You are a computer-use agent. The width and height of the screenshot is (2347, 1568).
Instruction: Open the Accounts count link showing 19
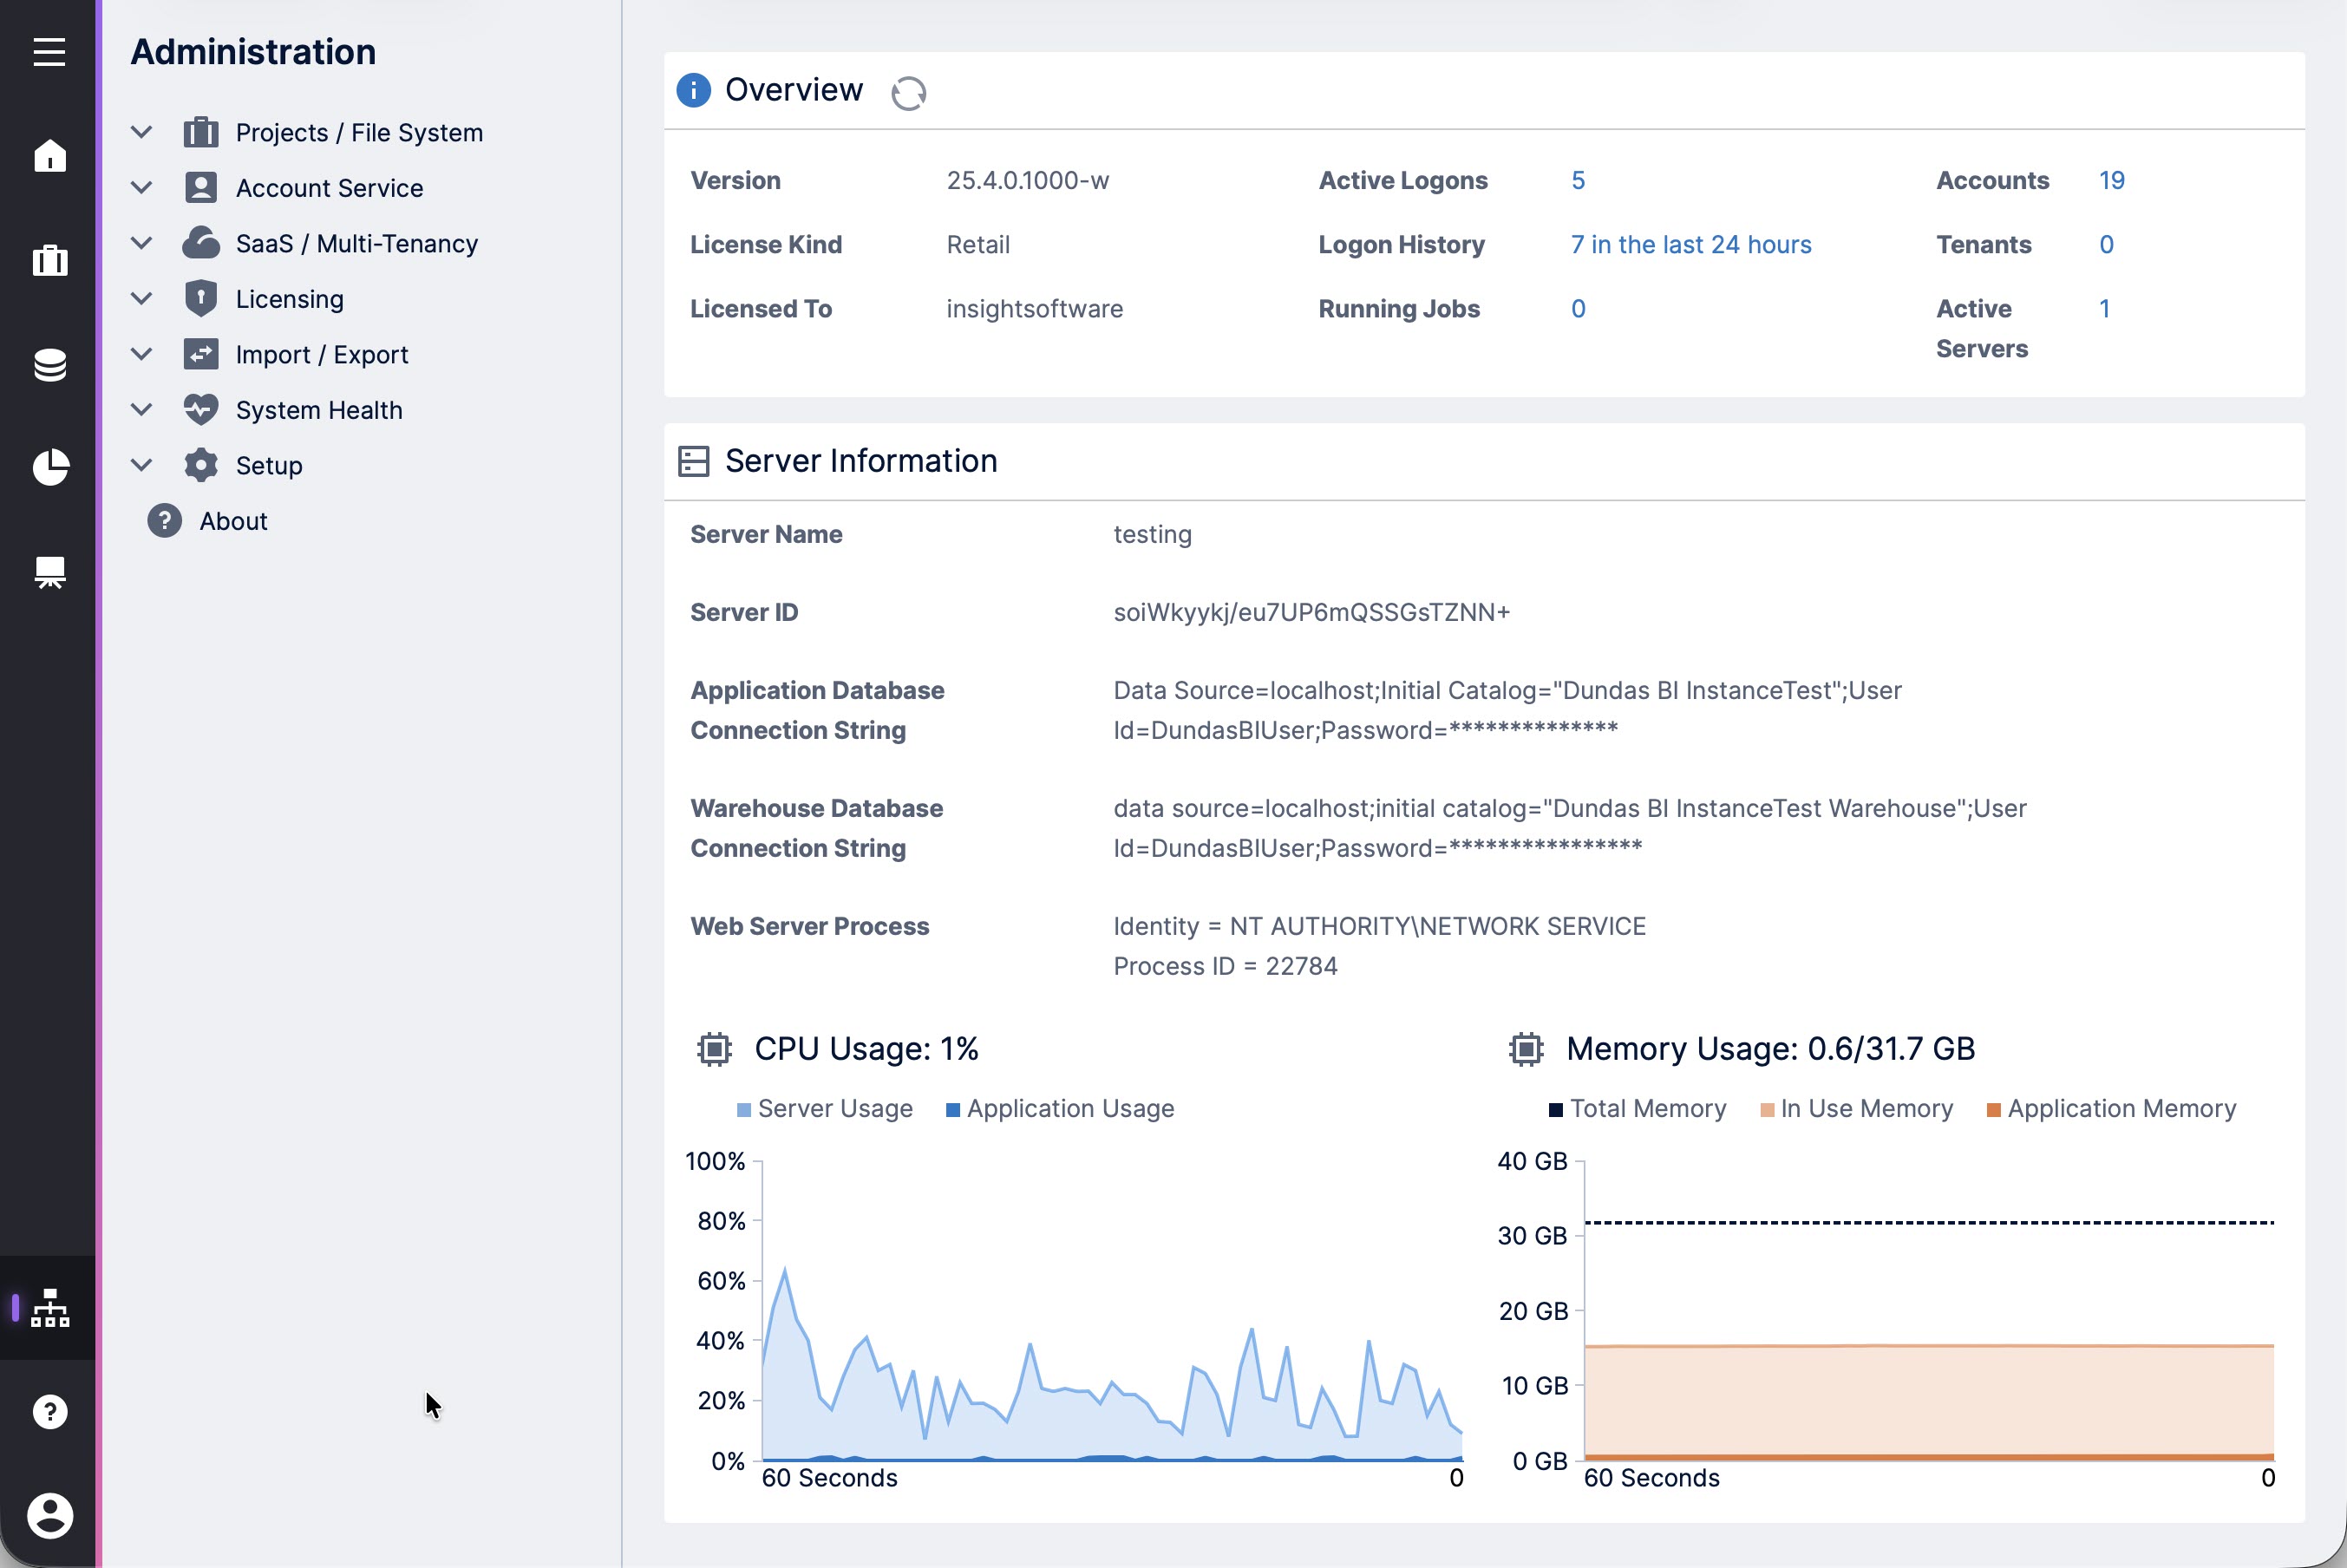(2111, 180)
